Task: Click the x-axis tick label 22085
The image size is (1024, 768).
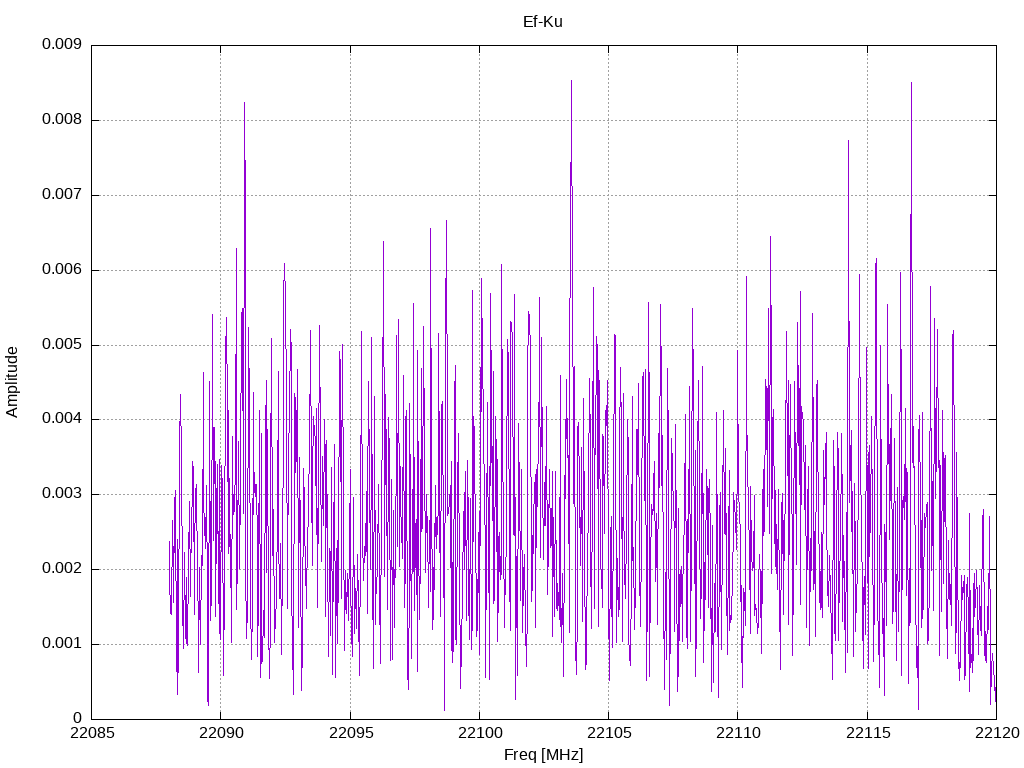Action: tap(92, 733)
